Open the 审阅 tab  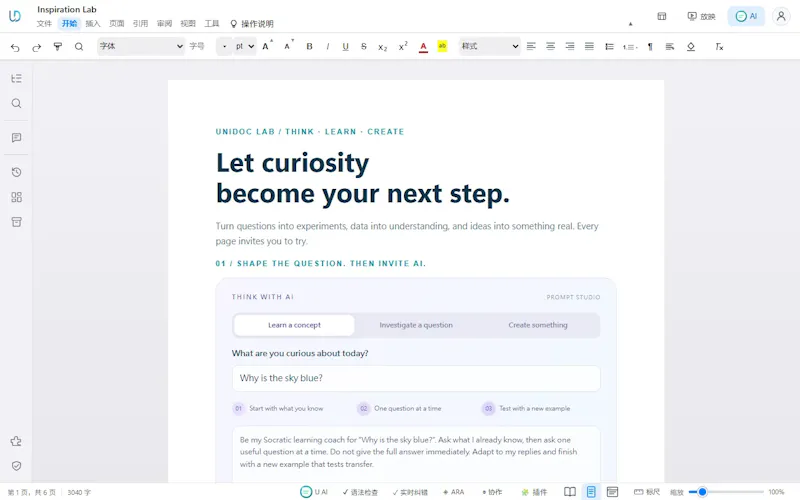164,23
